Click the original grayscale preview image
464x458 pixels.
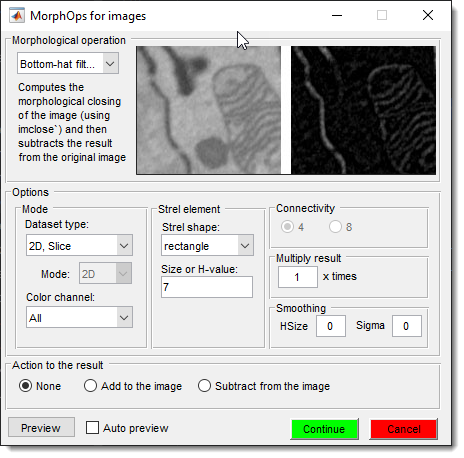[x=209, y=110]
